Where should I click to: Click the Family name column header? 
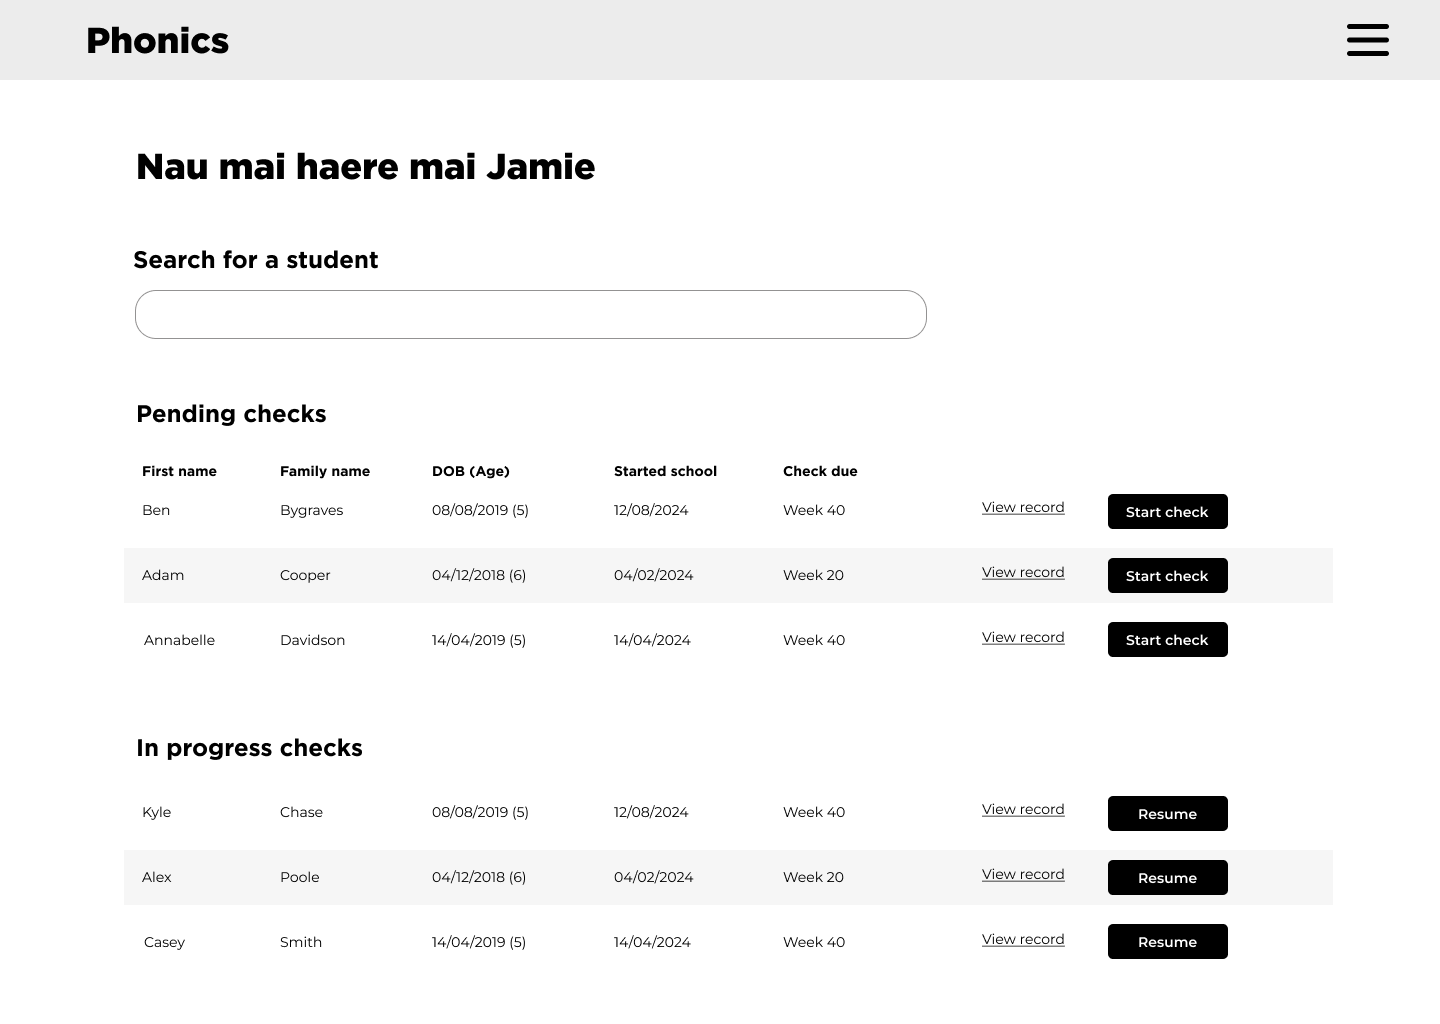(324, 471)
